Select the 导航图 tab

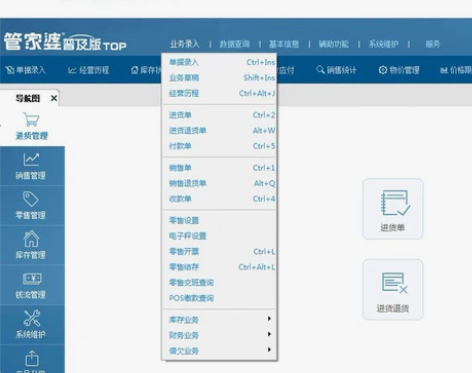(28, 98)
